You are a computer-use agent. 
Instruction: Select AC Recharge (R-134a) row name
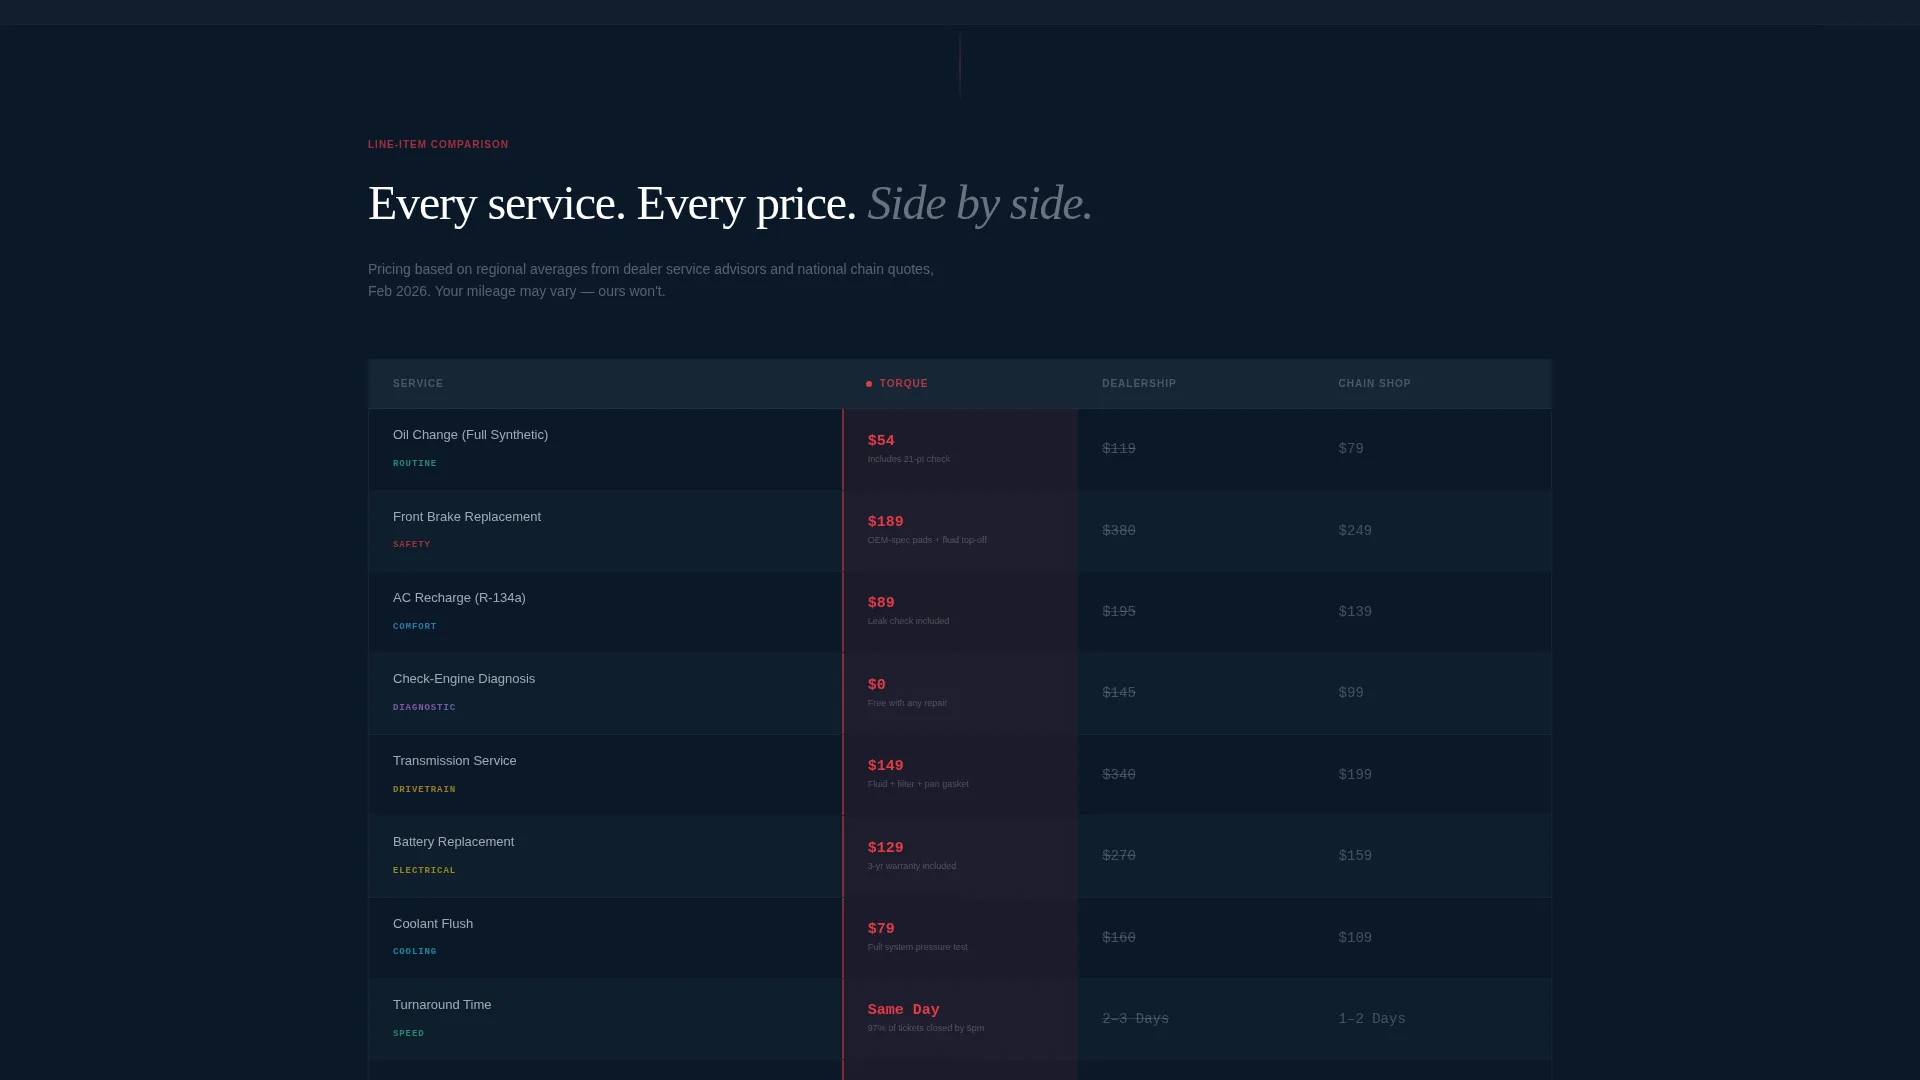(459, 598)
